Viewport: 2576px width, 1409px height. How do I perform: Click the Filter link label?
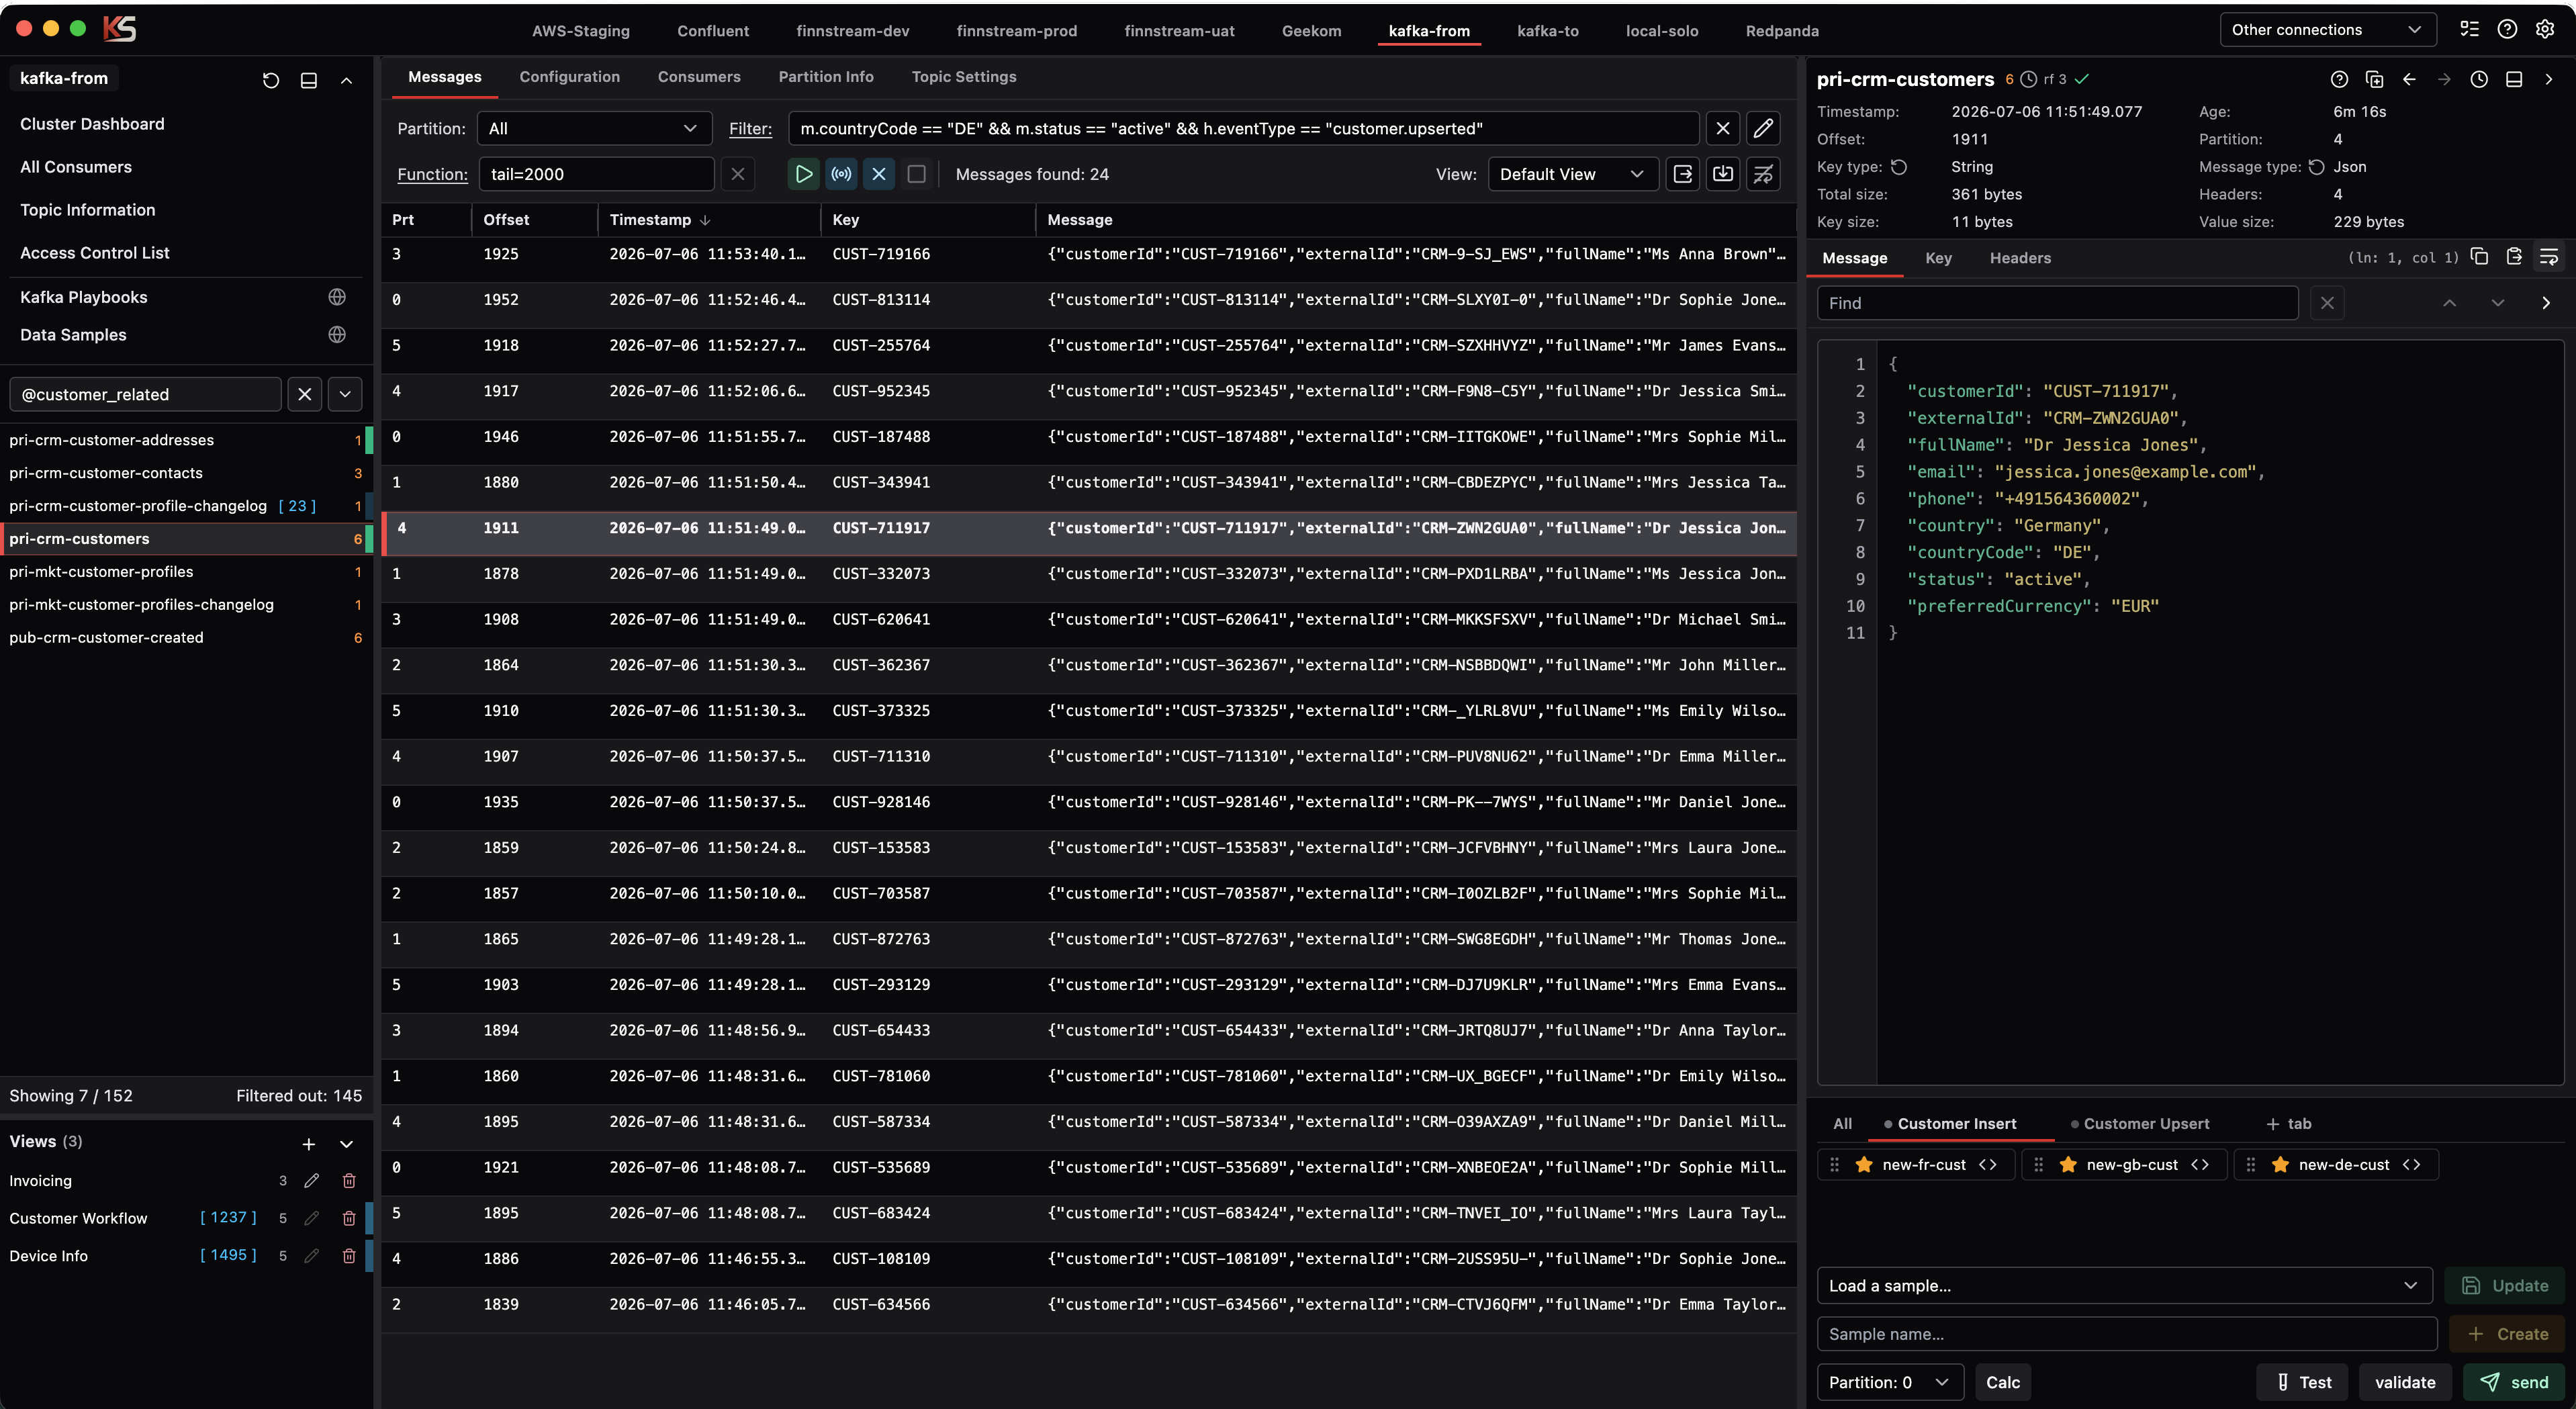pos(750,128)
